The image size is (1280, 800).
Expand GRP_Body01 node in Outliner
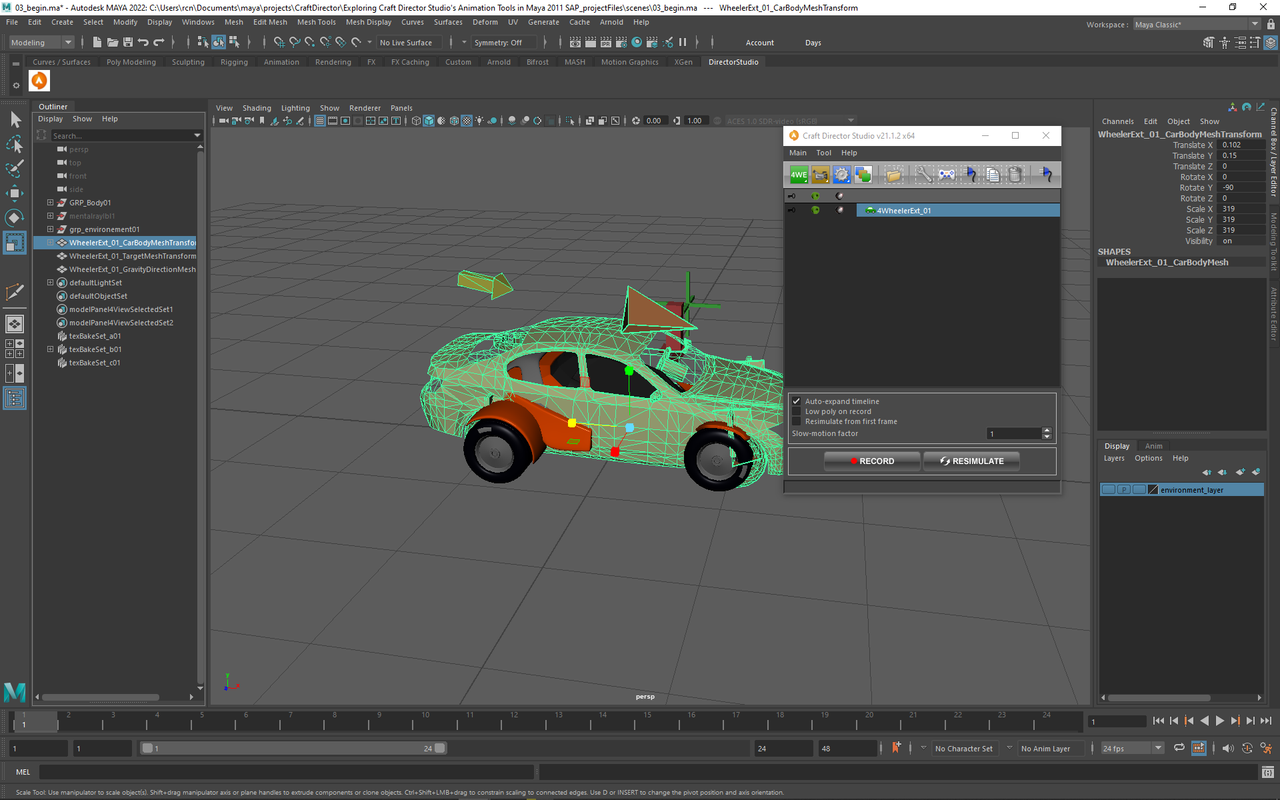point(50,203)
